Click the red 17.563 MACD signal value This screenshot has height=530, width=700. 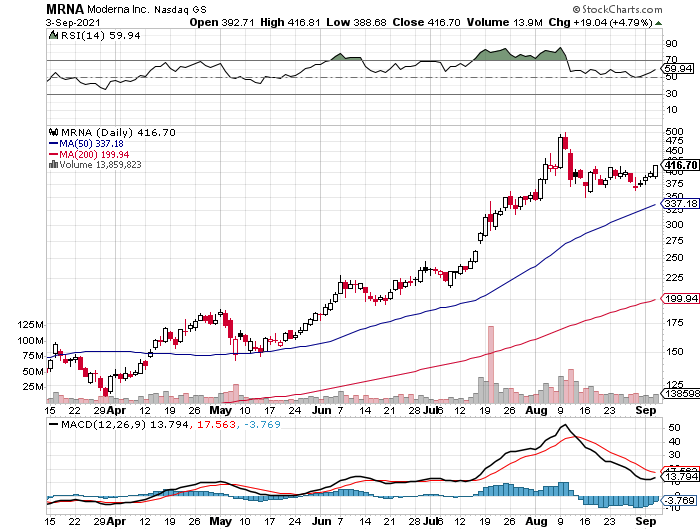(216, 424)
